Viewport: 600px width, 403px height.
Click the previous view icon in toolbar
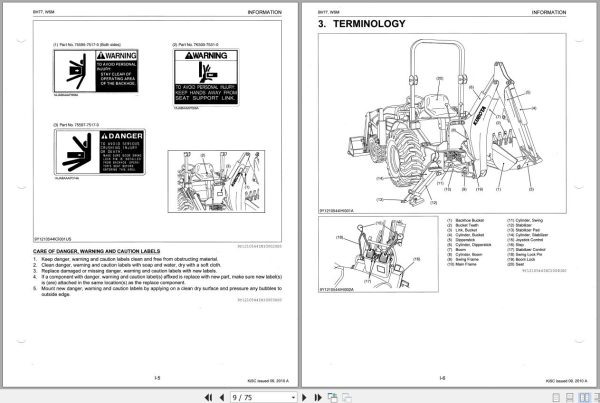pyautogui.click(x=333, y=398)
